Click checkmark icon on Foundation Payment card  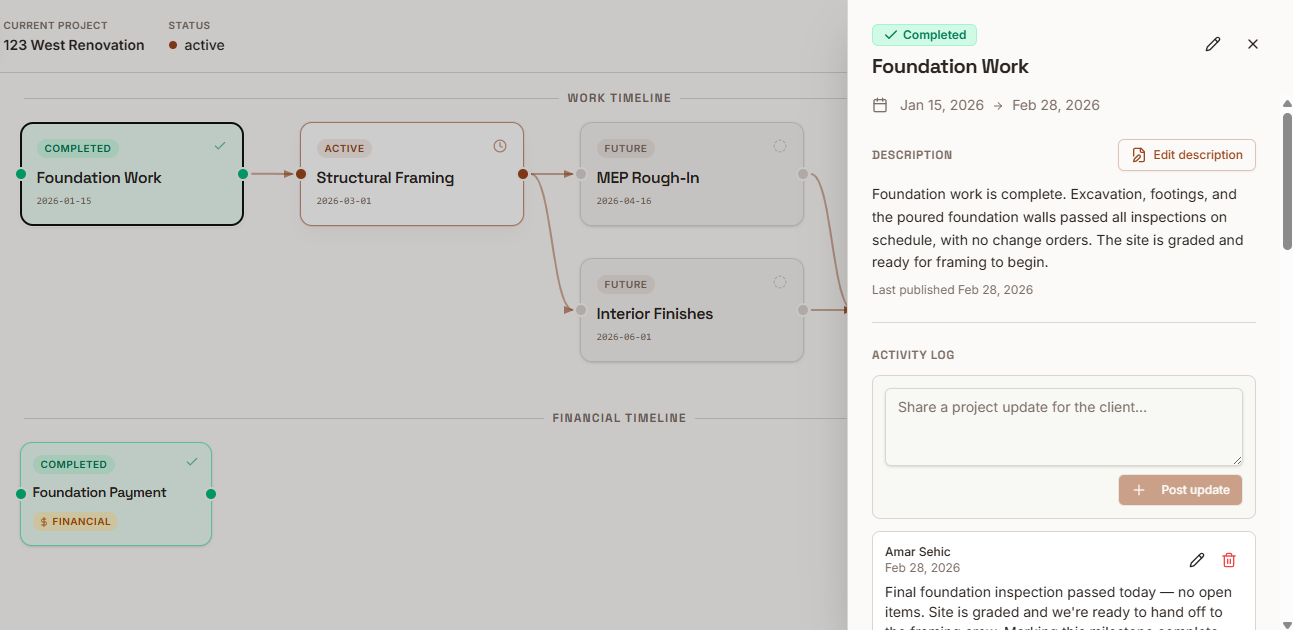coord(192,462)
